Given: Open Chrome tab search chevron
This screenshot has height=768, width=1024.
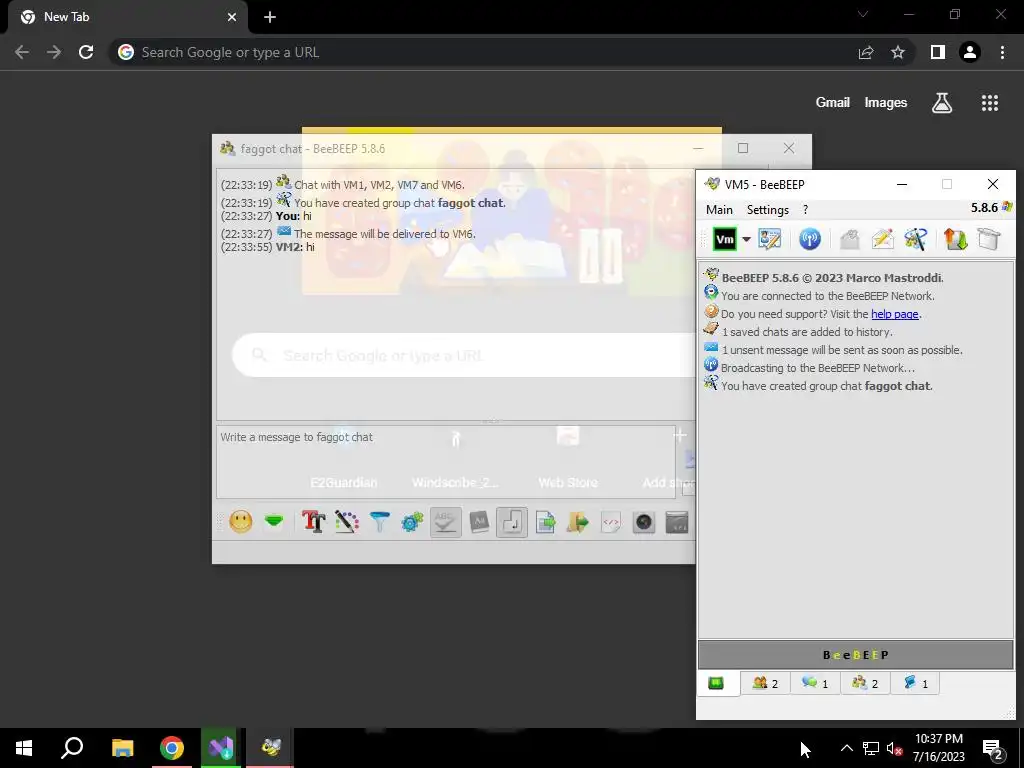Looking at the screenshot, I should point(863,14).
